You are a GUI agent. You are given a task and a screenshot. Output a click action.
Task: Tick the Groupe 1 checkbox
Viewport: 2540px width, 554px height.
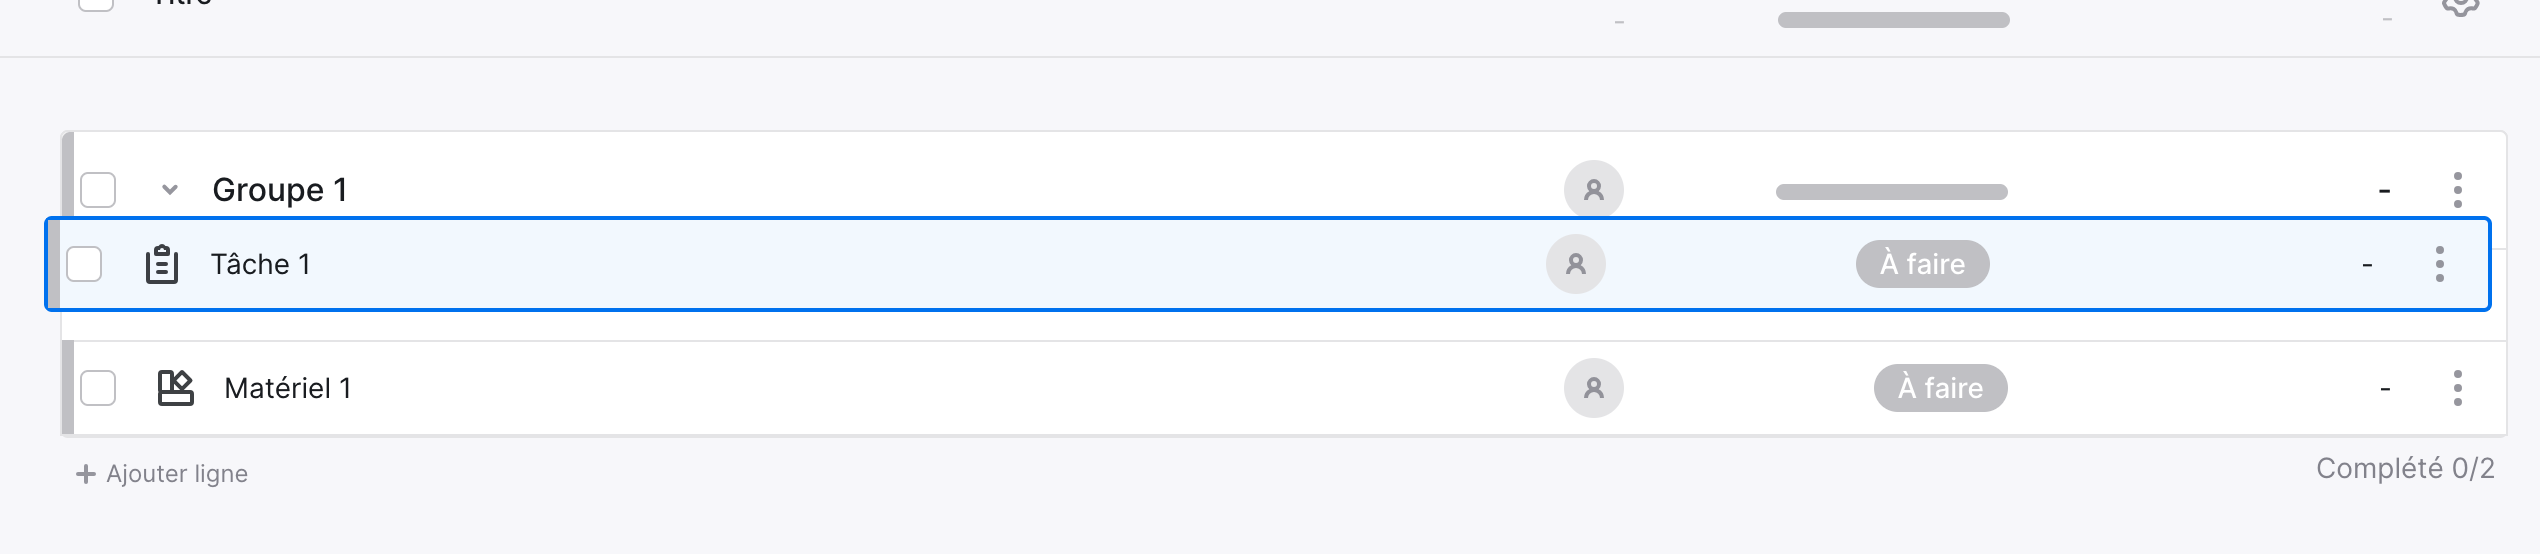98,190
